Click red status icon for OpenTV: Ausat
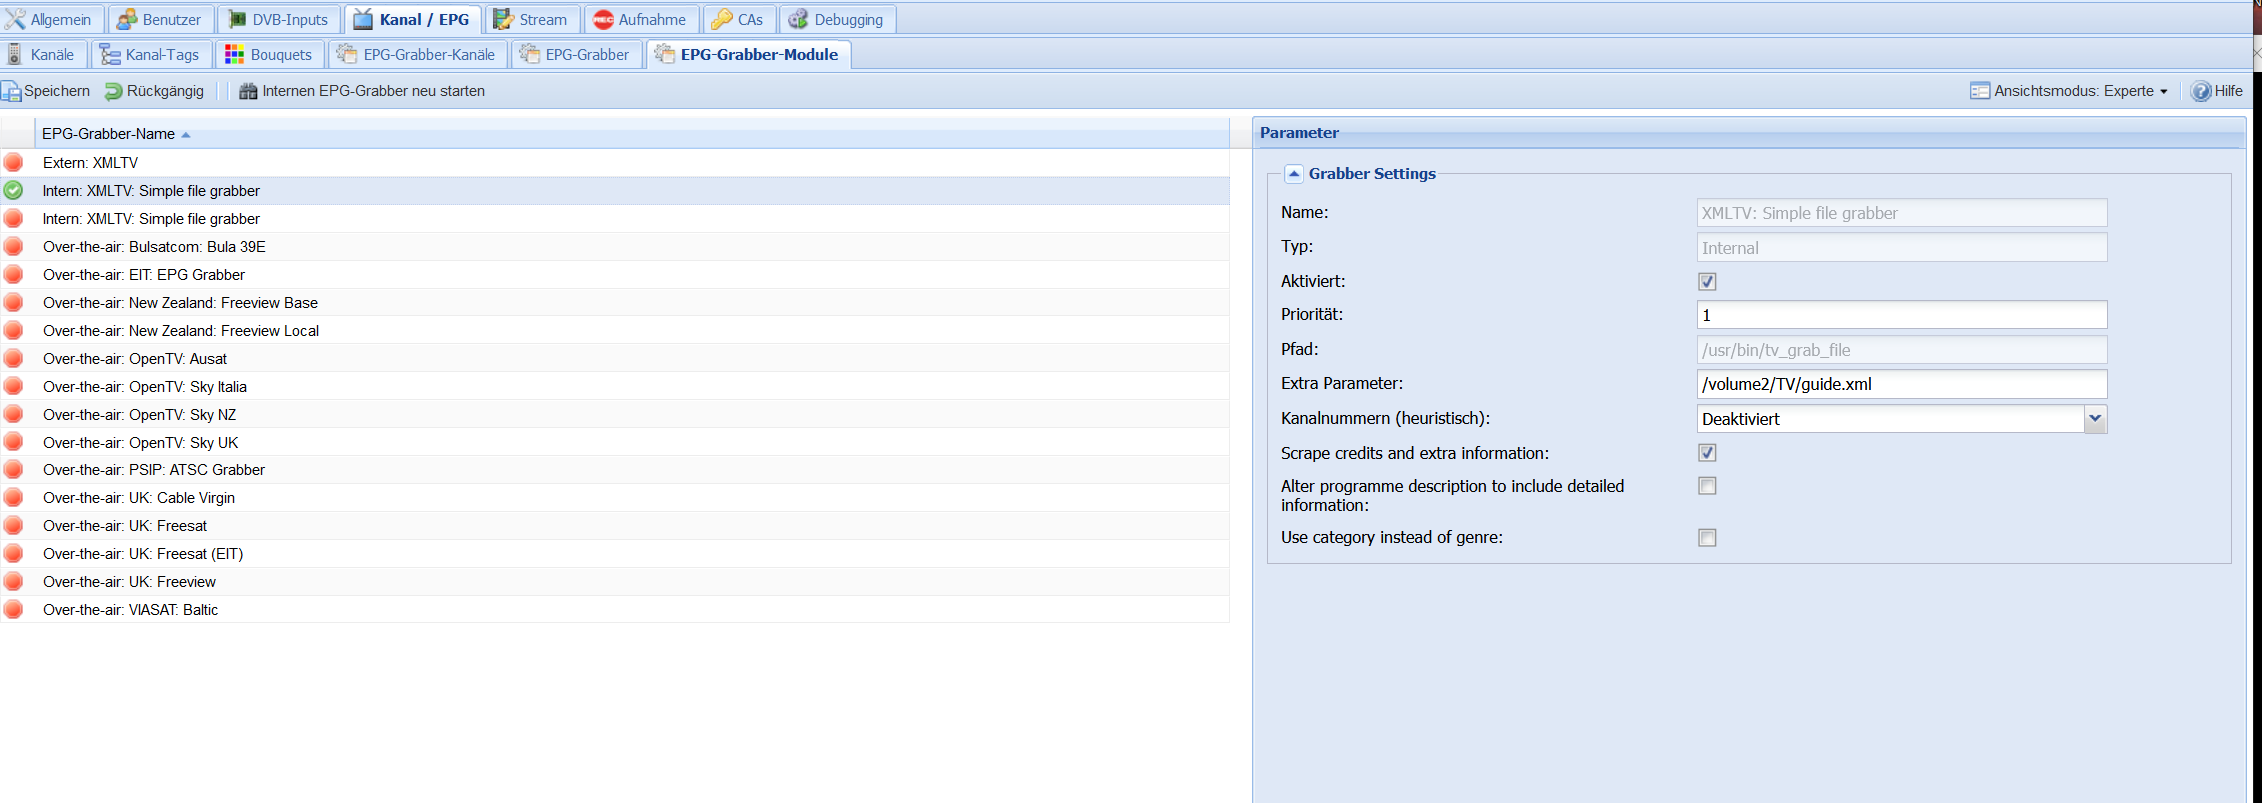 pos(13,358)
